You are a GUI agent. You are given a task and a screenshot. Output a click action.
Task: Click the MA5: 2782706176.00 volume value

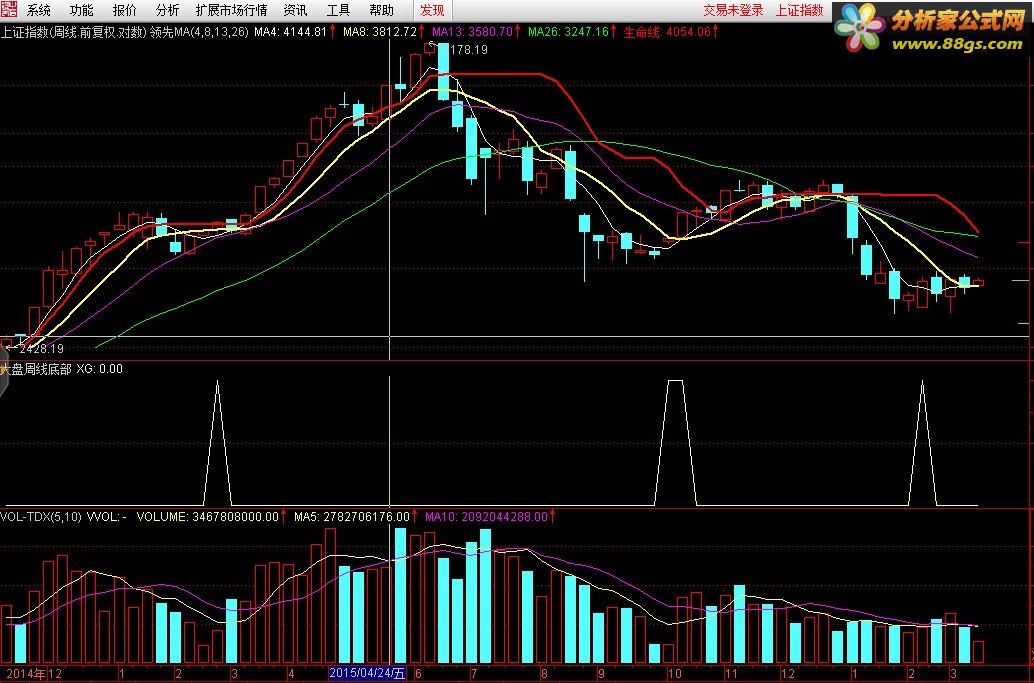click(351, 517)
